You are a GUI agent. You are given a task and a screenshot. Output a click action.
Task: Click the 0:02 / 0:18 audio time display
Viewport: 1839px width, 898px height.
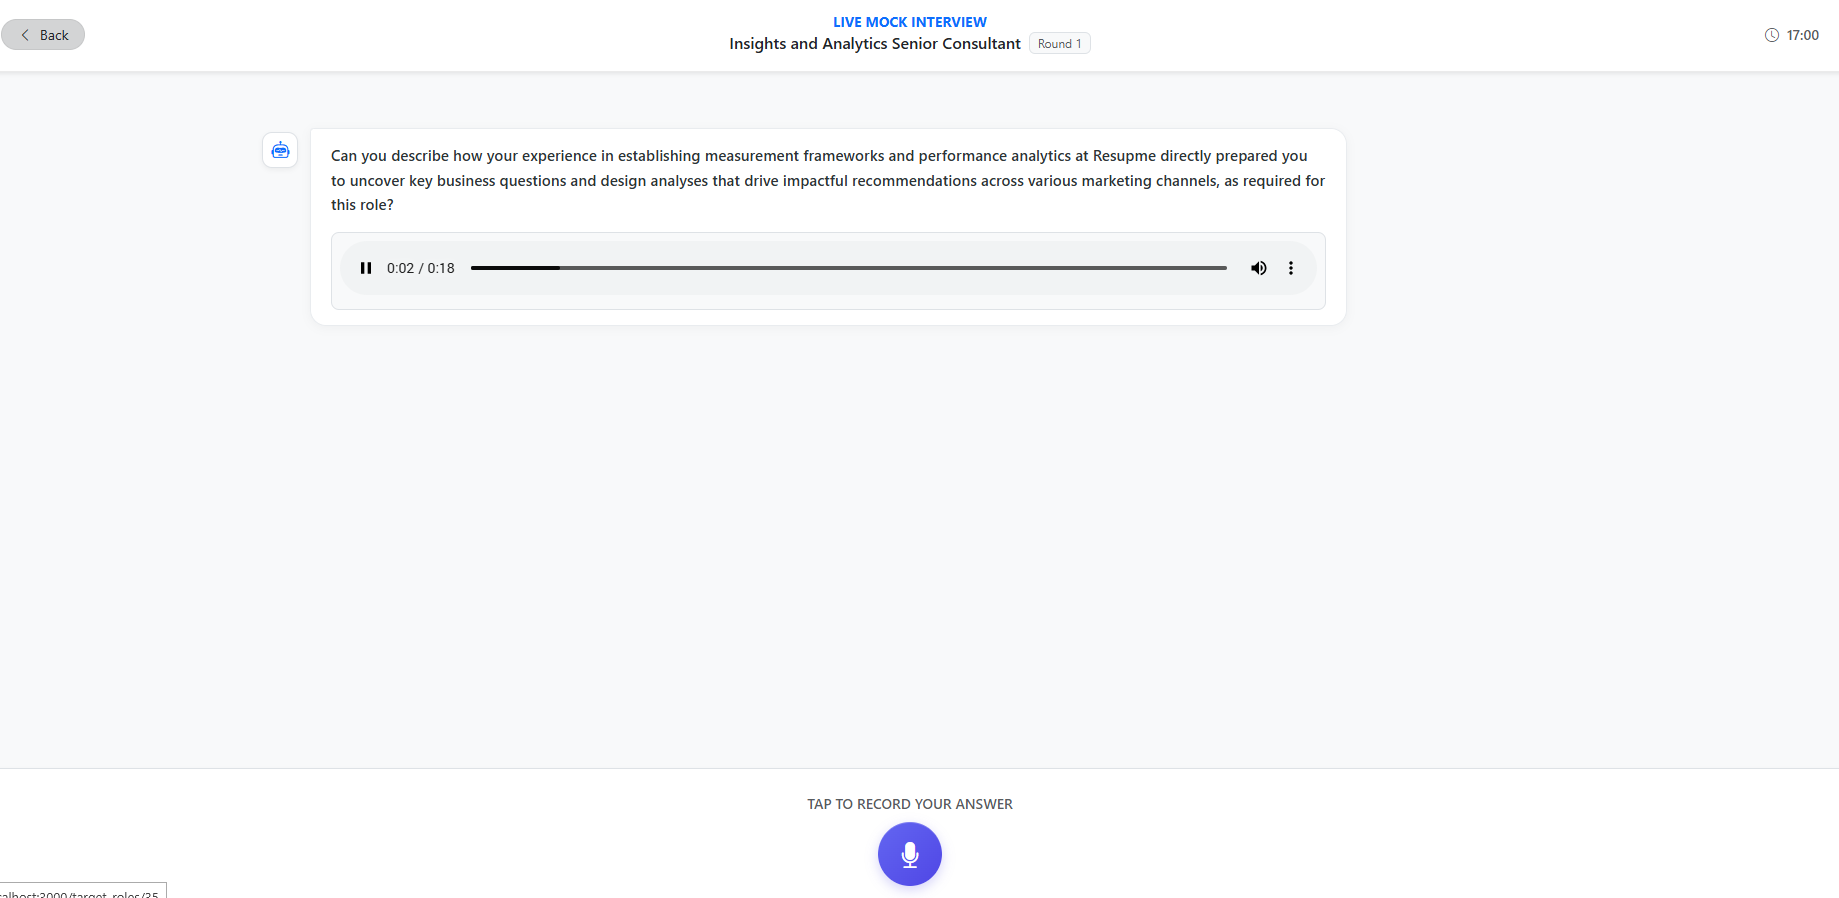421,268
